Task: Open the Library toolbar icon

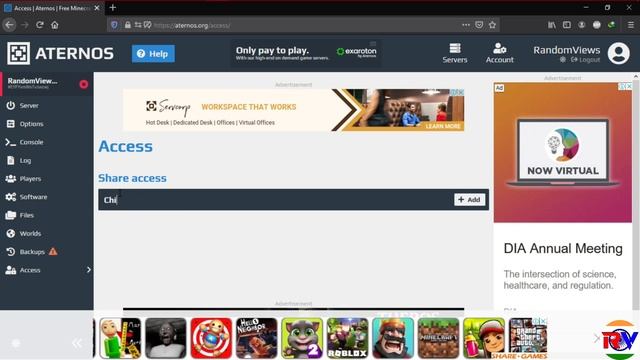Action: pyautogui.click(x=552, y=25)
